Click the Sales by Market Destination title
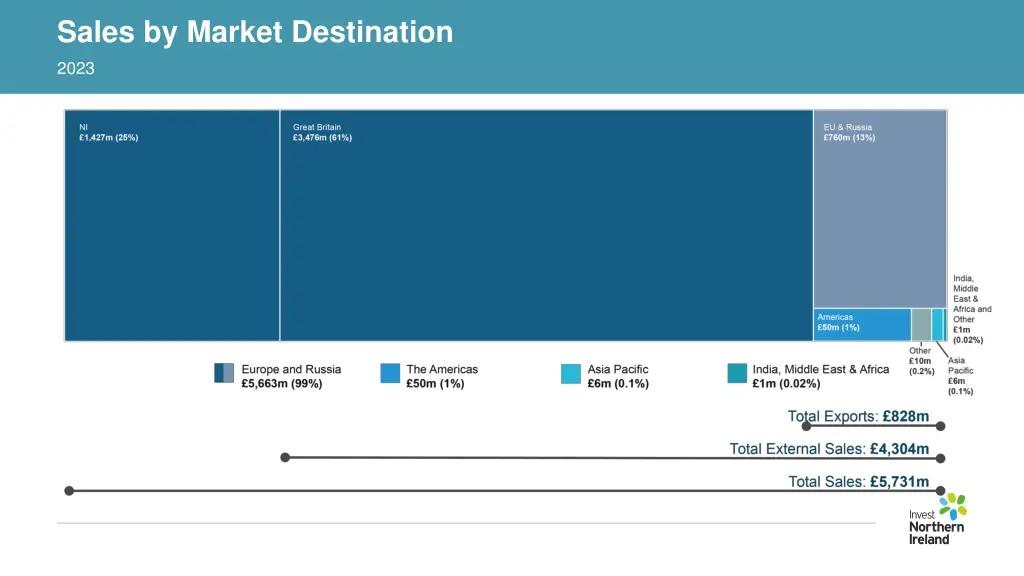 pos(255,32)
